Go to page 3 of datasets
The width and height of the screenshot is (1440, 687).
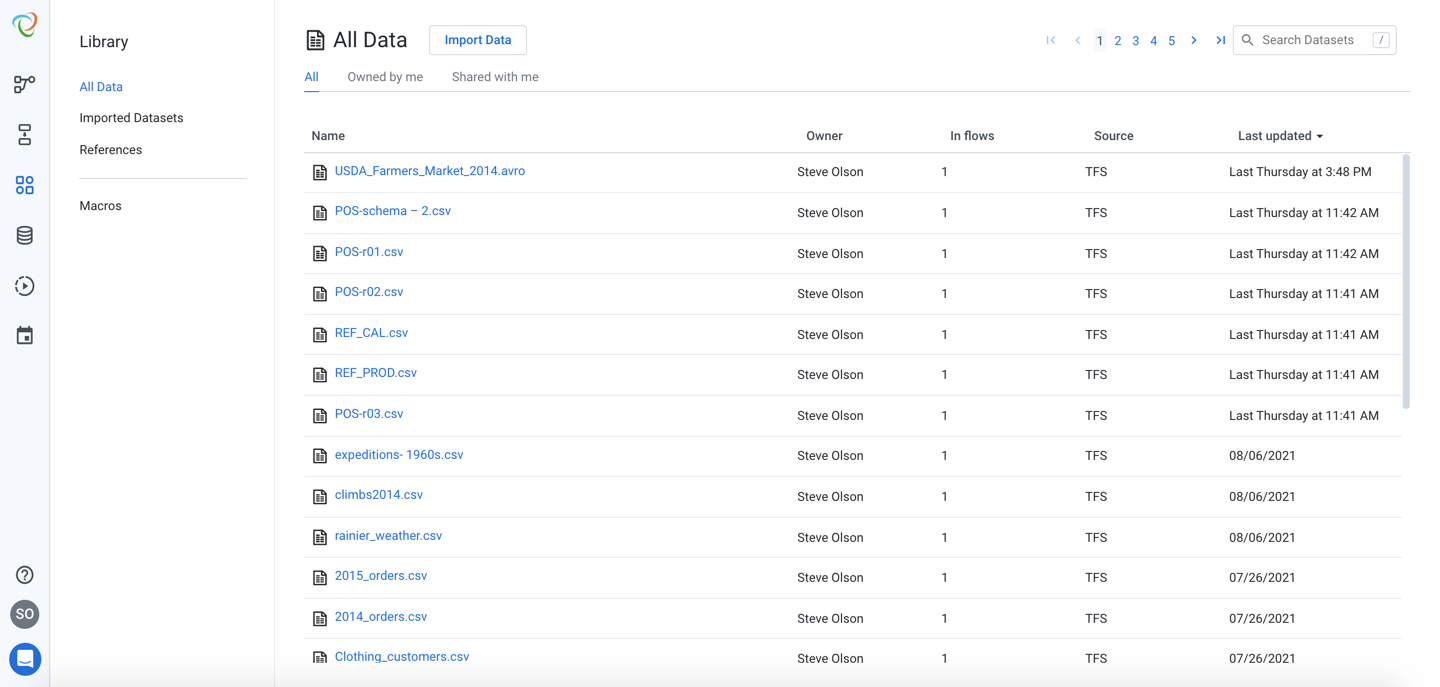pyautogui.click(x=1136, y=41)
